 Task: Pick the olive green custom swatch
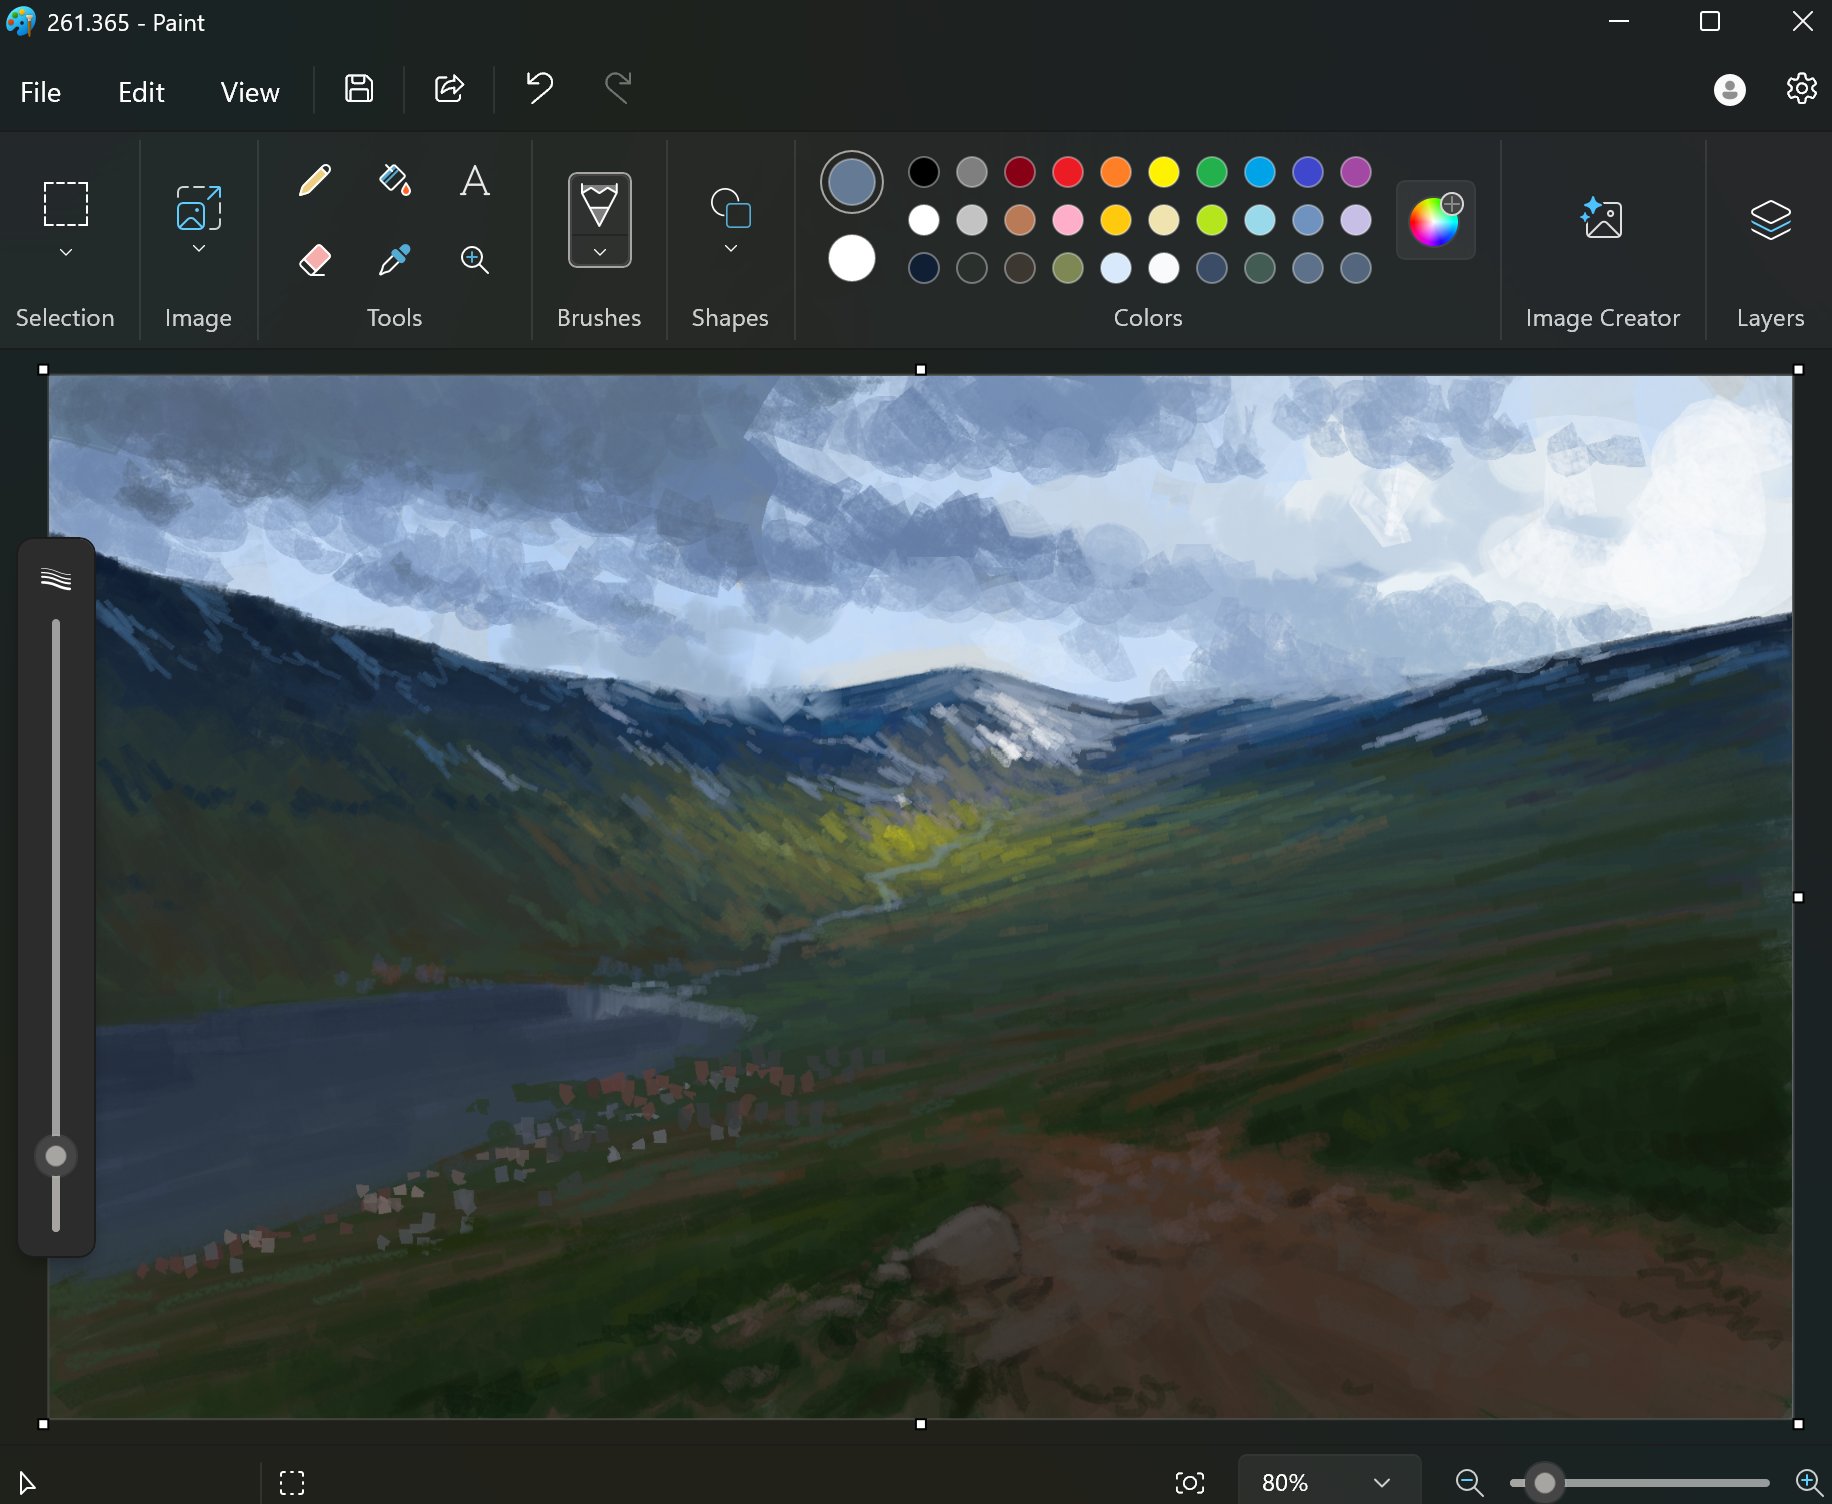coord(1067,268)
